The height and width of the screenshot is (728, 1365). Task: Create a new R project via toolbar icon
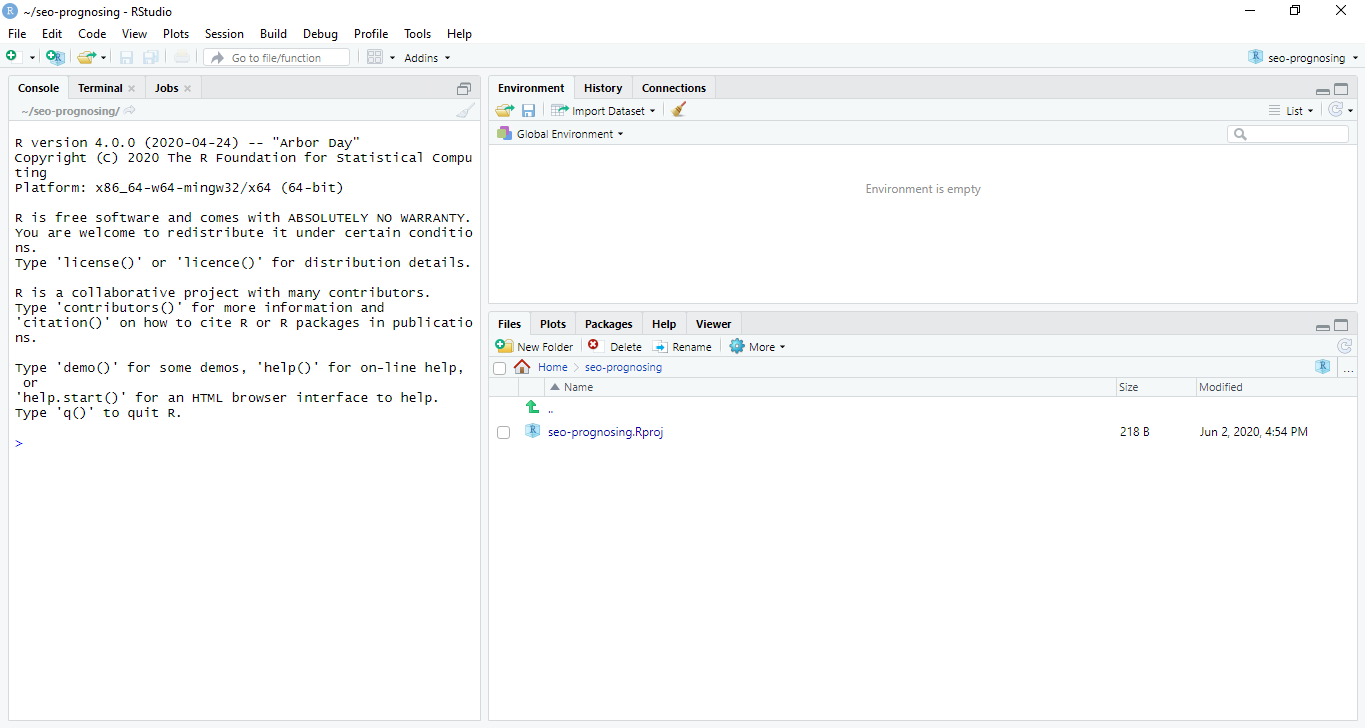point(55,57)
